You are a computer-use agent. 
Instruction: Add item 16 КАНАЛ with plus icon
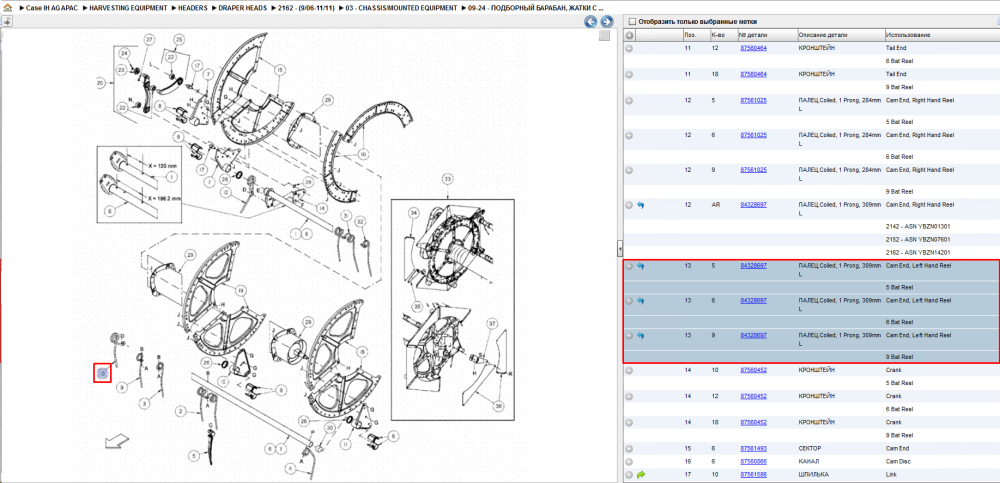click(x=629, y=461)
